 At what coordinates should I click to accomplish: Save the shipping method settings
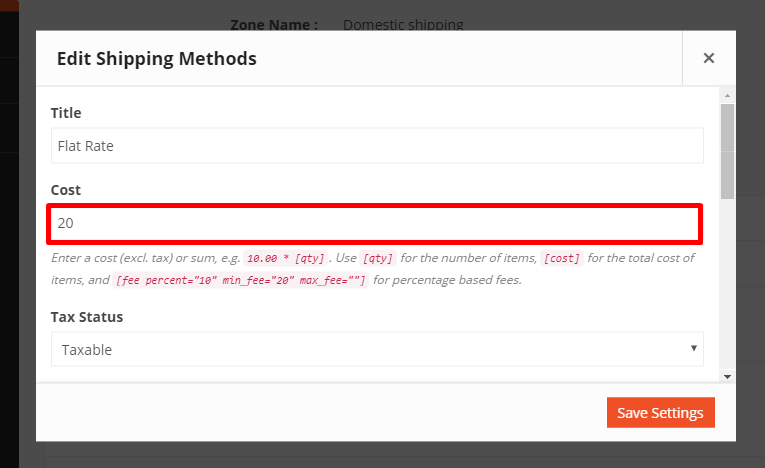661,412
